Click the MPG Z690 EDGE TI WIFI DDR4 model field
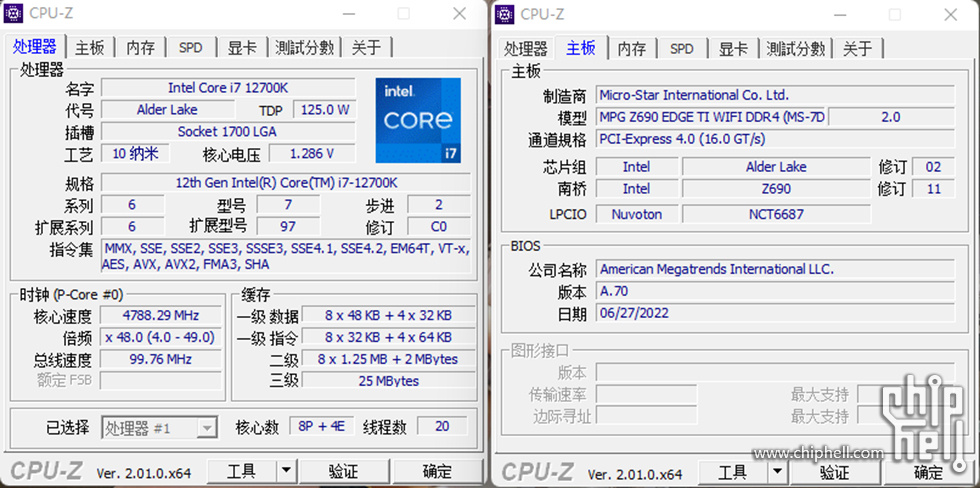The height and width of the screenshot is (488, 980). (x=712, y=117)
